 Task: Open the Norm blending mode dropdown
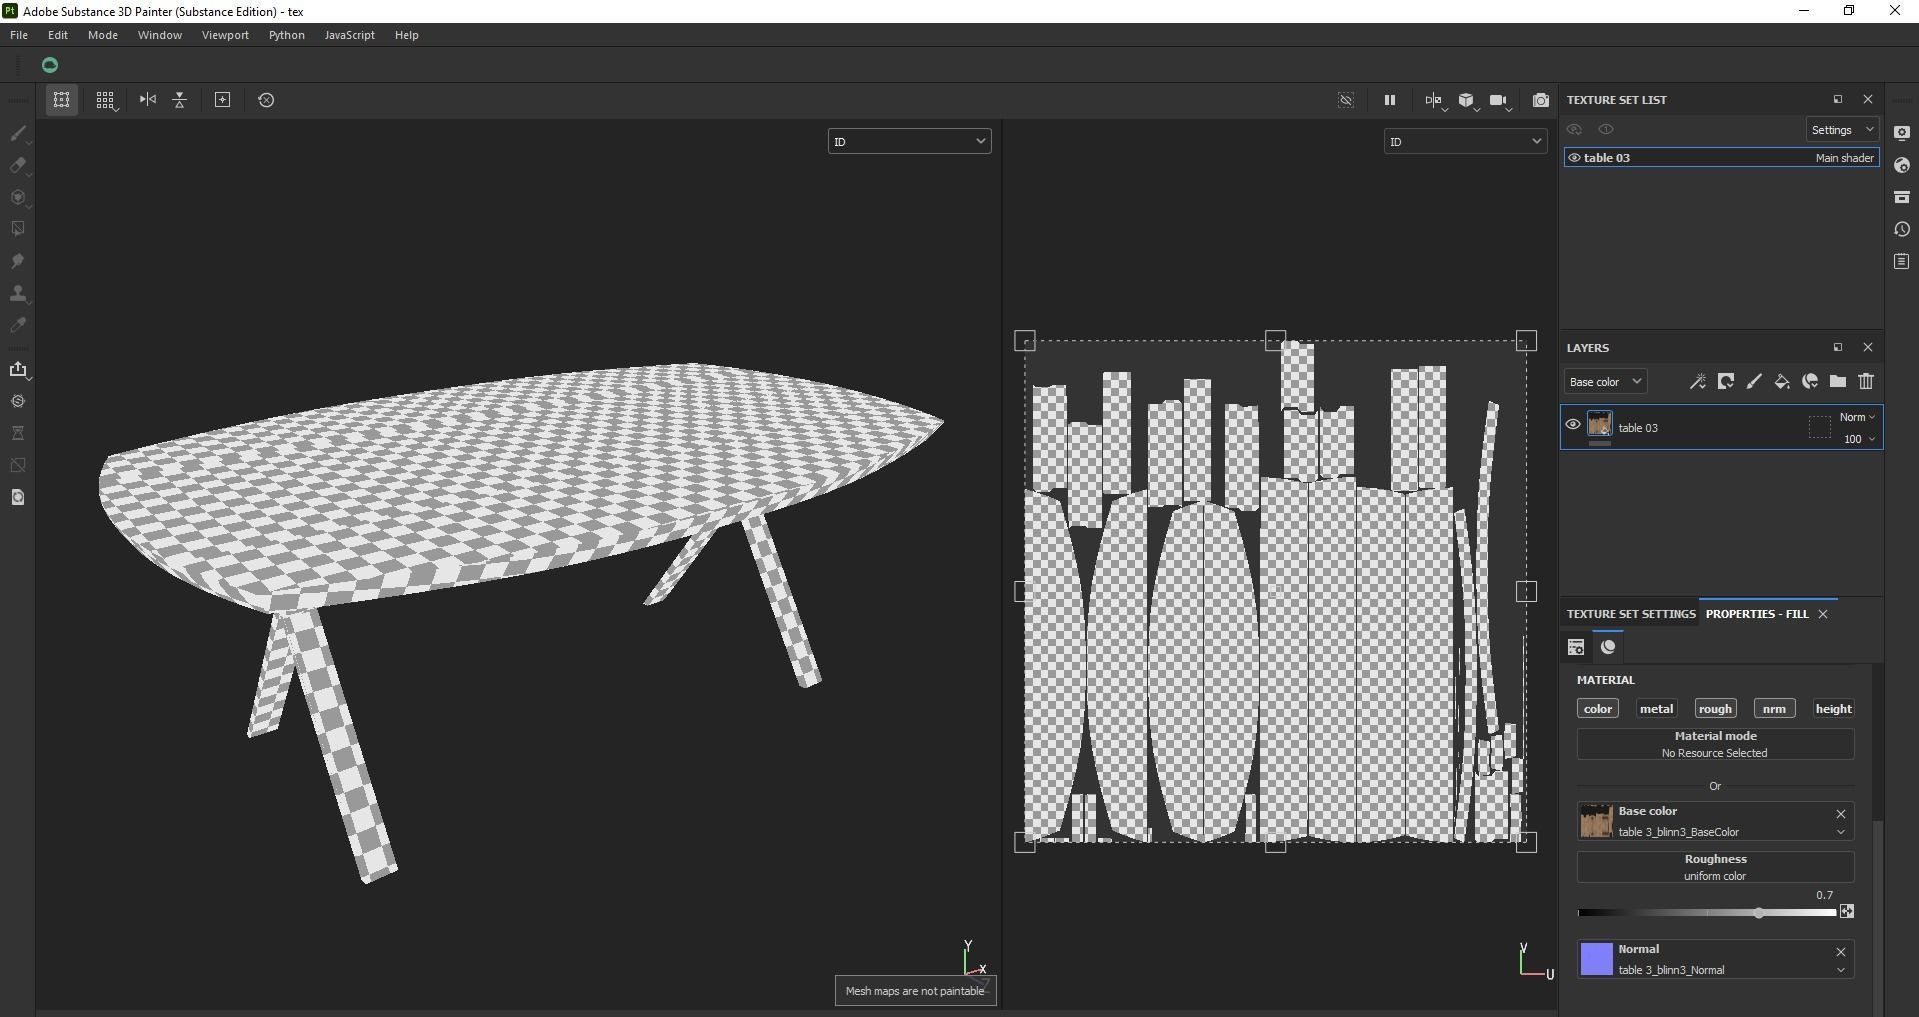click(1857, 417)
